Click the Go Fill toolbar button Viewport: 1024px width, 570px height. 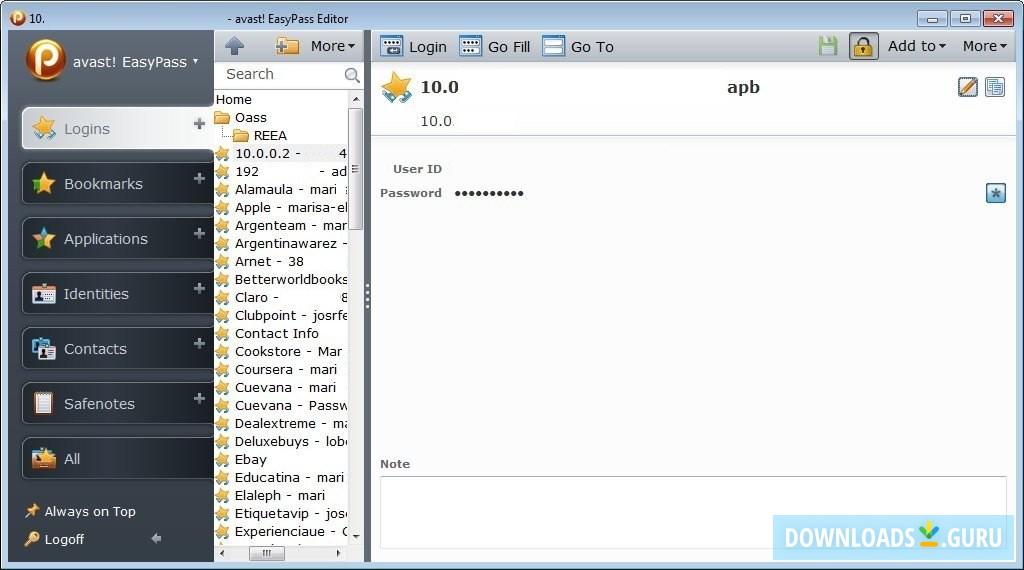coord(495,46)
